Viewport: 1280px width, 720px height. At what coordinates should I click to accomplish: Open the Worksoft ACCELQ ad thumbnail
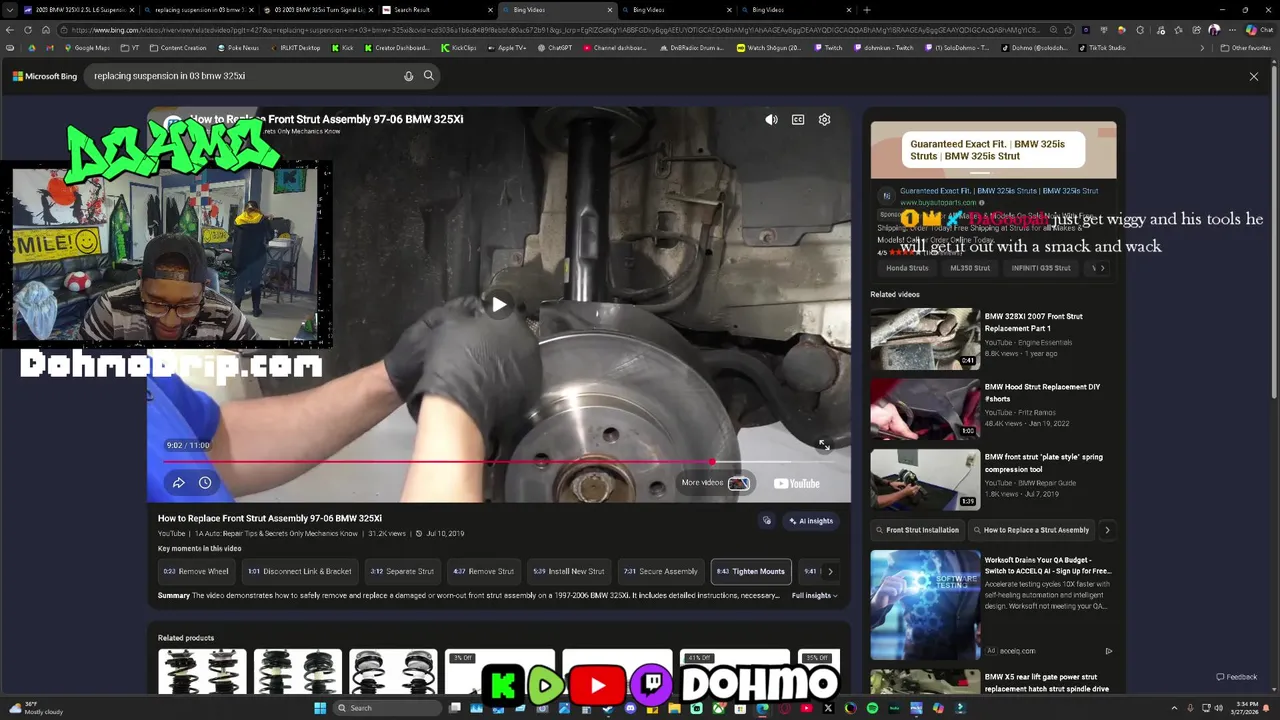click(925, 604)
